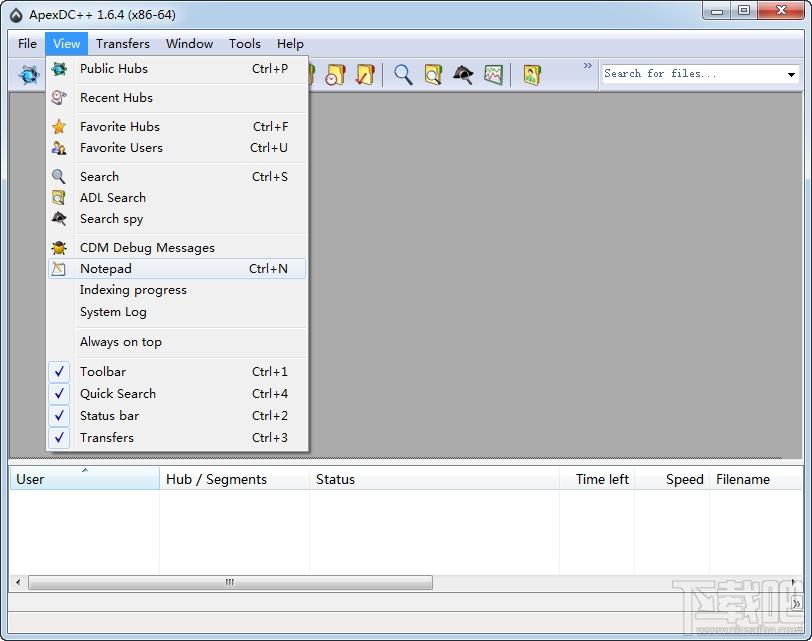Click the transfers scrollbar right arrow
The image size is (812, 641).
(794, 582)
